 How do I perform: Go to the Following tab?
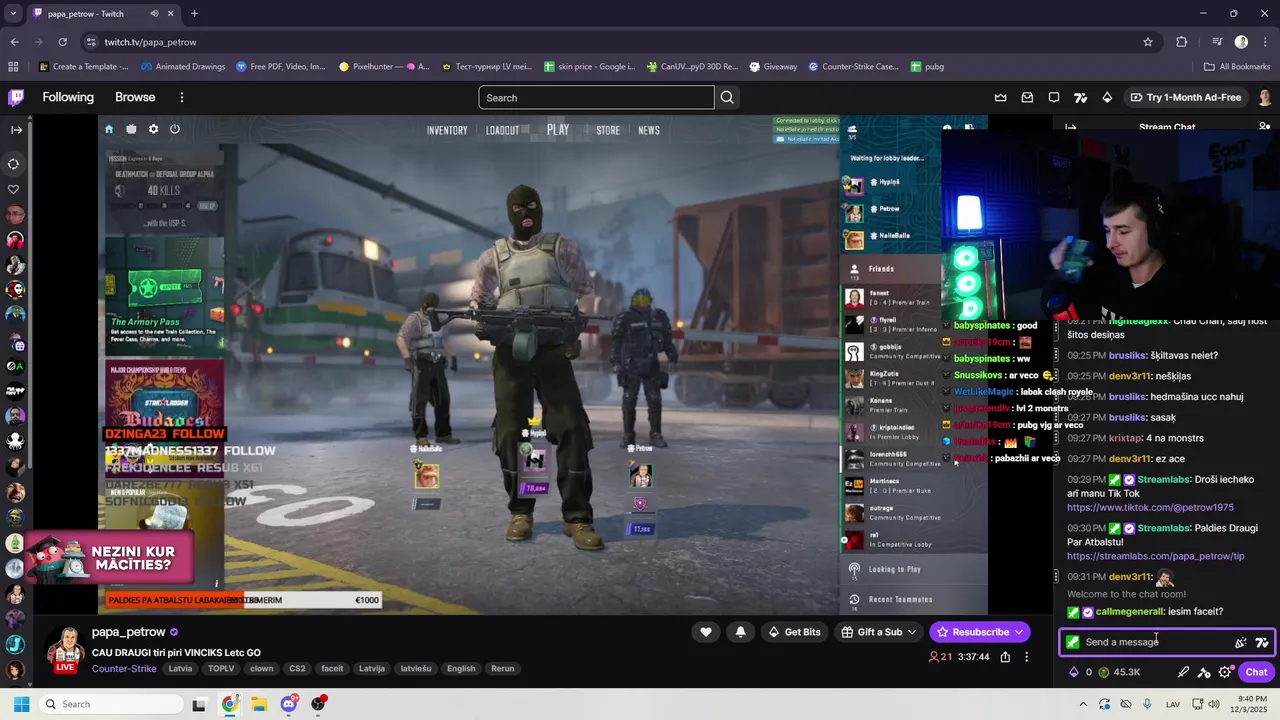68,97
